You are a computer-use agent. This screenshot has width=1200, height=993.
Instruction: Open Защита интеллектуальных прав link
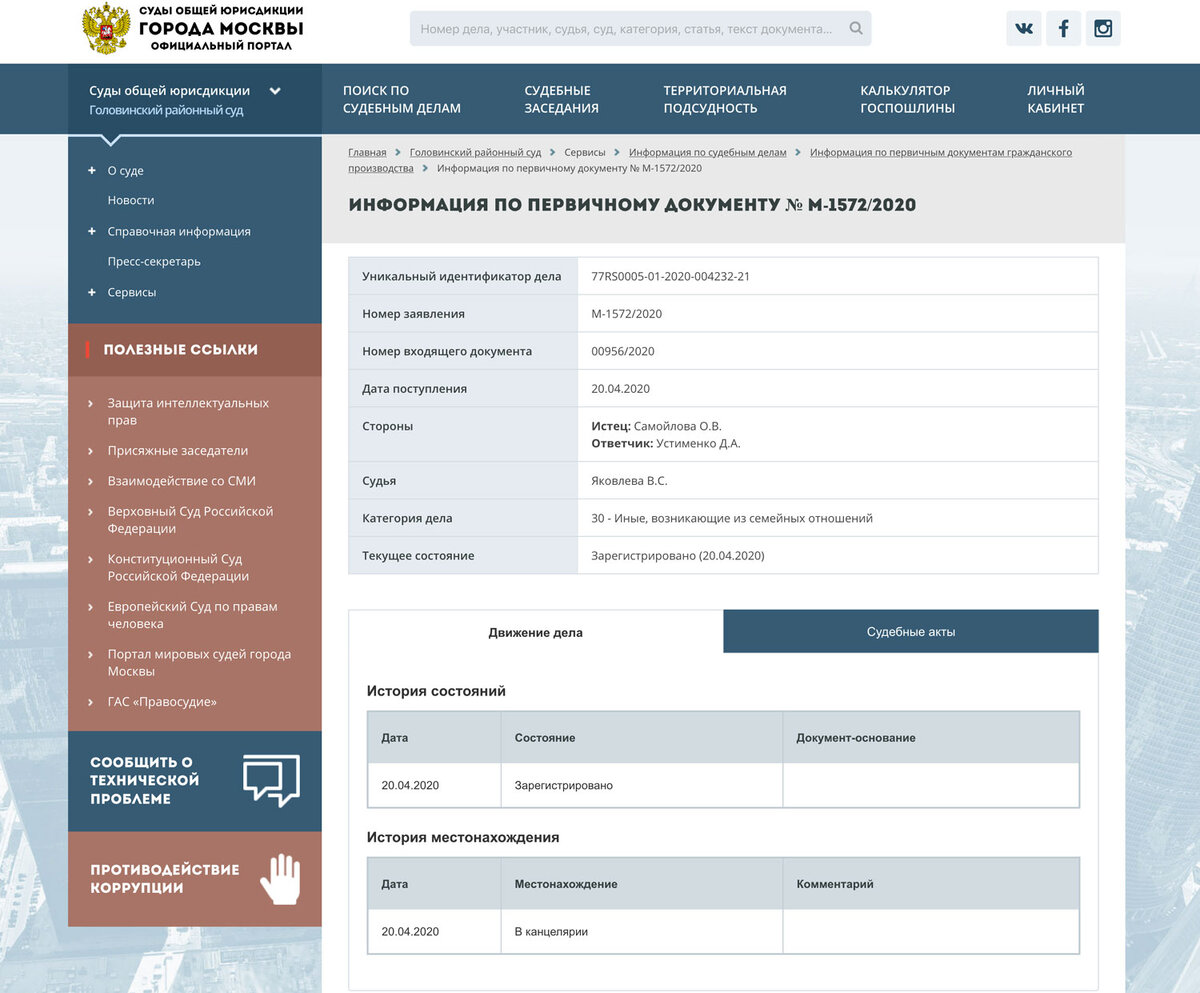tap(188, 412)
